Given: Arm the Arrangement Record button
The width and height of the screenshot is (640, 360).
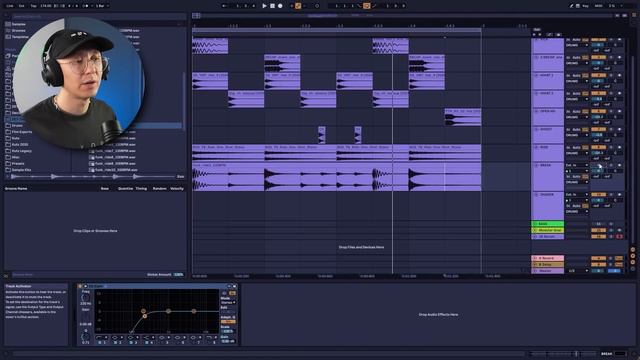Looking at the screenshot, I should [280, 6].
